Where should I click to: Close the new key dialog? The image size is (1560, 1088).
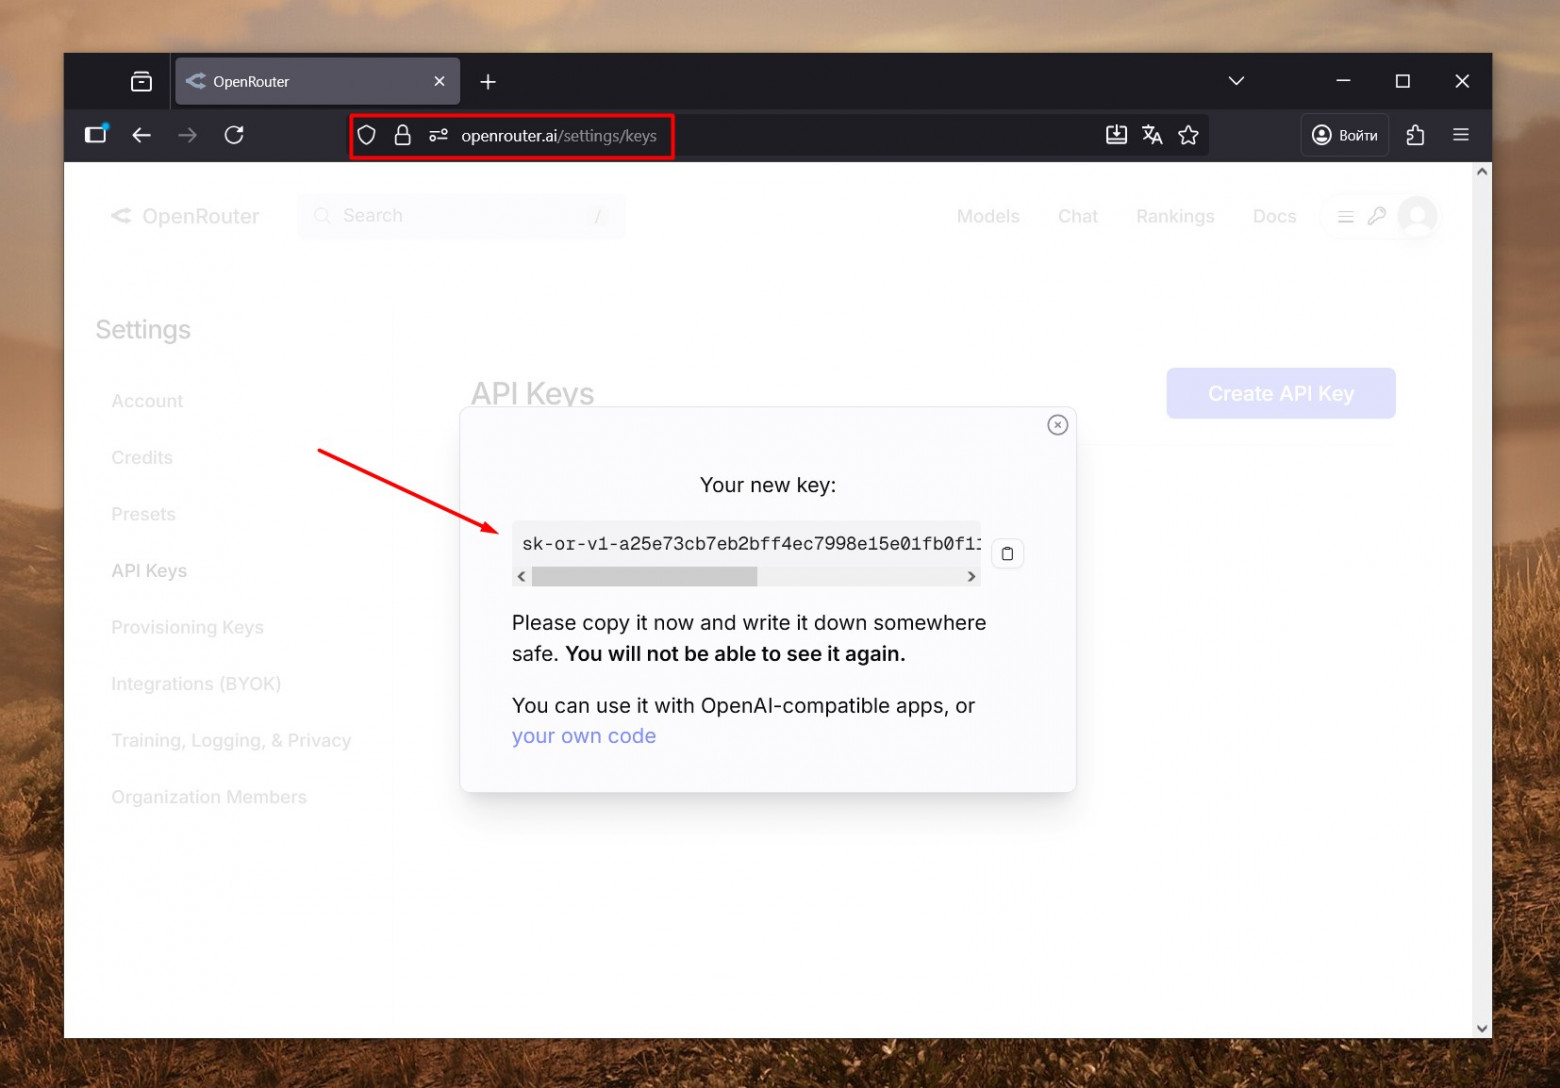pos(1057,424)
